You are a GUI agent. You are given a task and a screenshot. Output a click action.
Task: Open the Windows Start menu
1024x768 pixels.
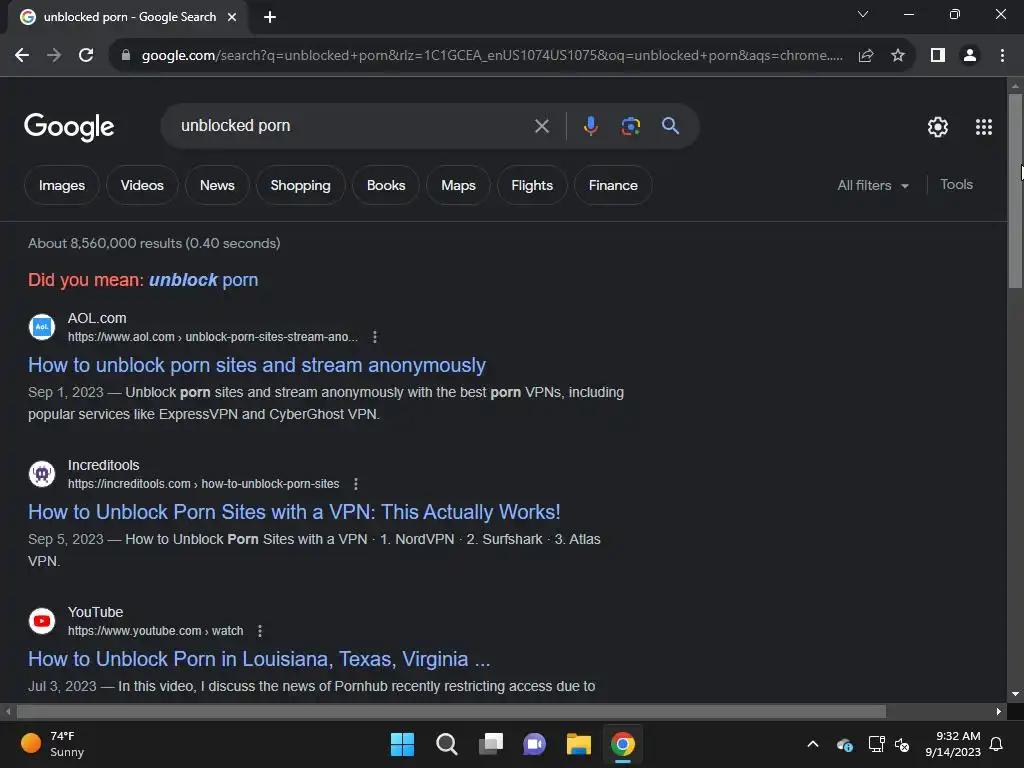[402, 744]
